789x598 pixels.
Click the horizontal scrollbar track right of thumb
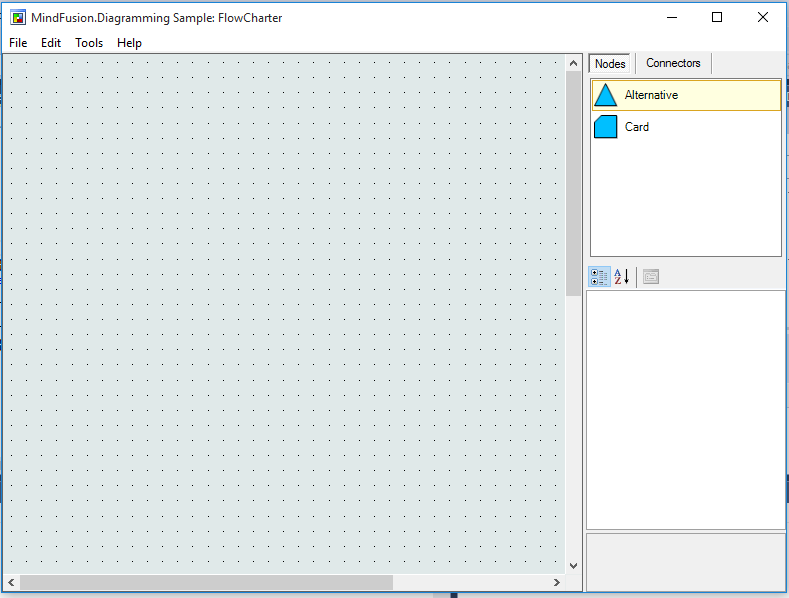click(471, 582)
